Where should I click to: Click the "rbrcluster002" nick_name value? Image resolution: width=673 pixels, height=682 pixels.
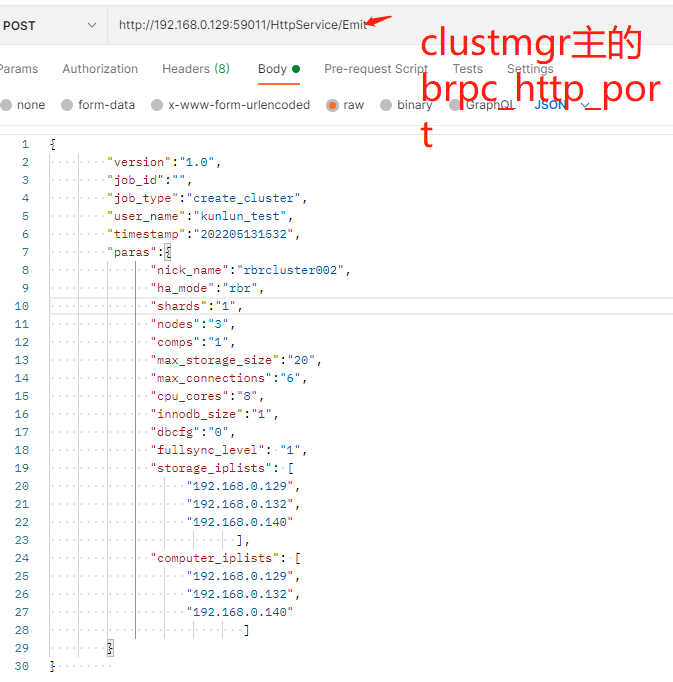(290, 270)
